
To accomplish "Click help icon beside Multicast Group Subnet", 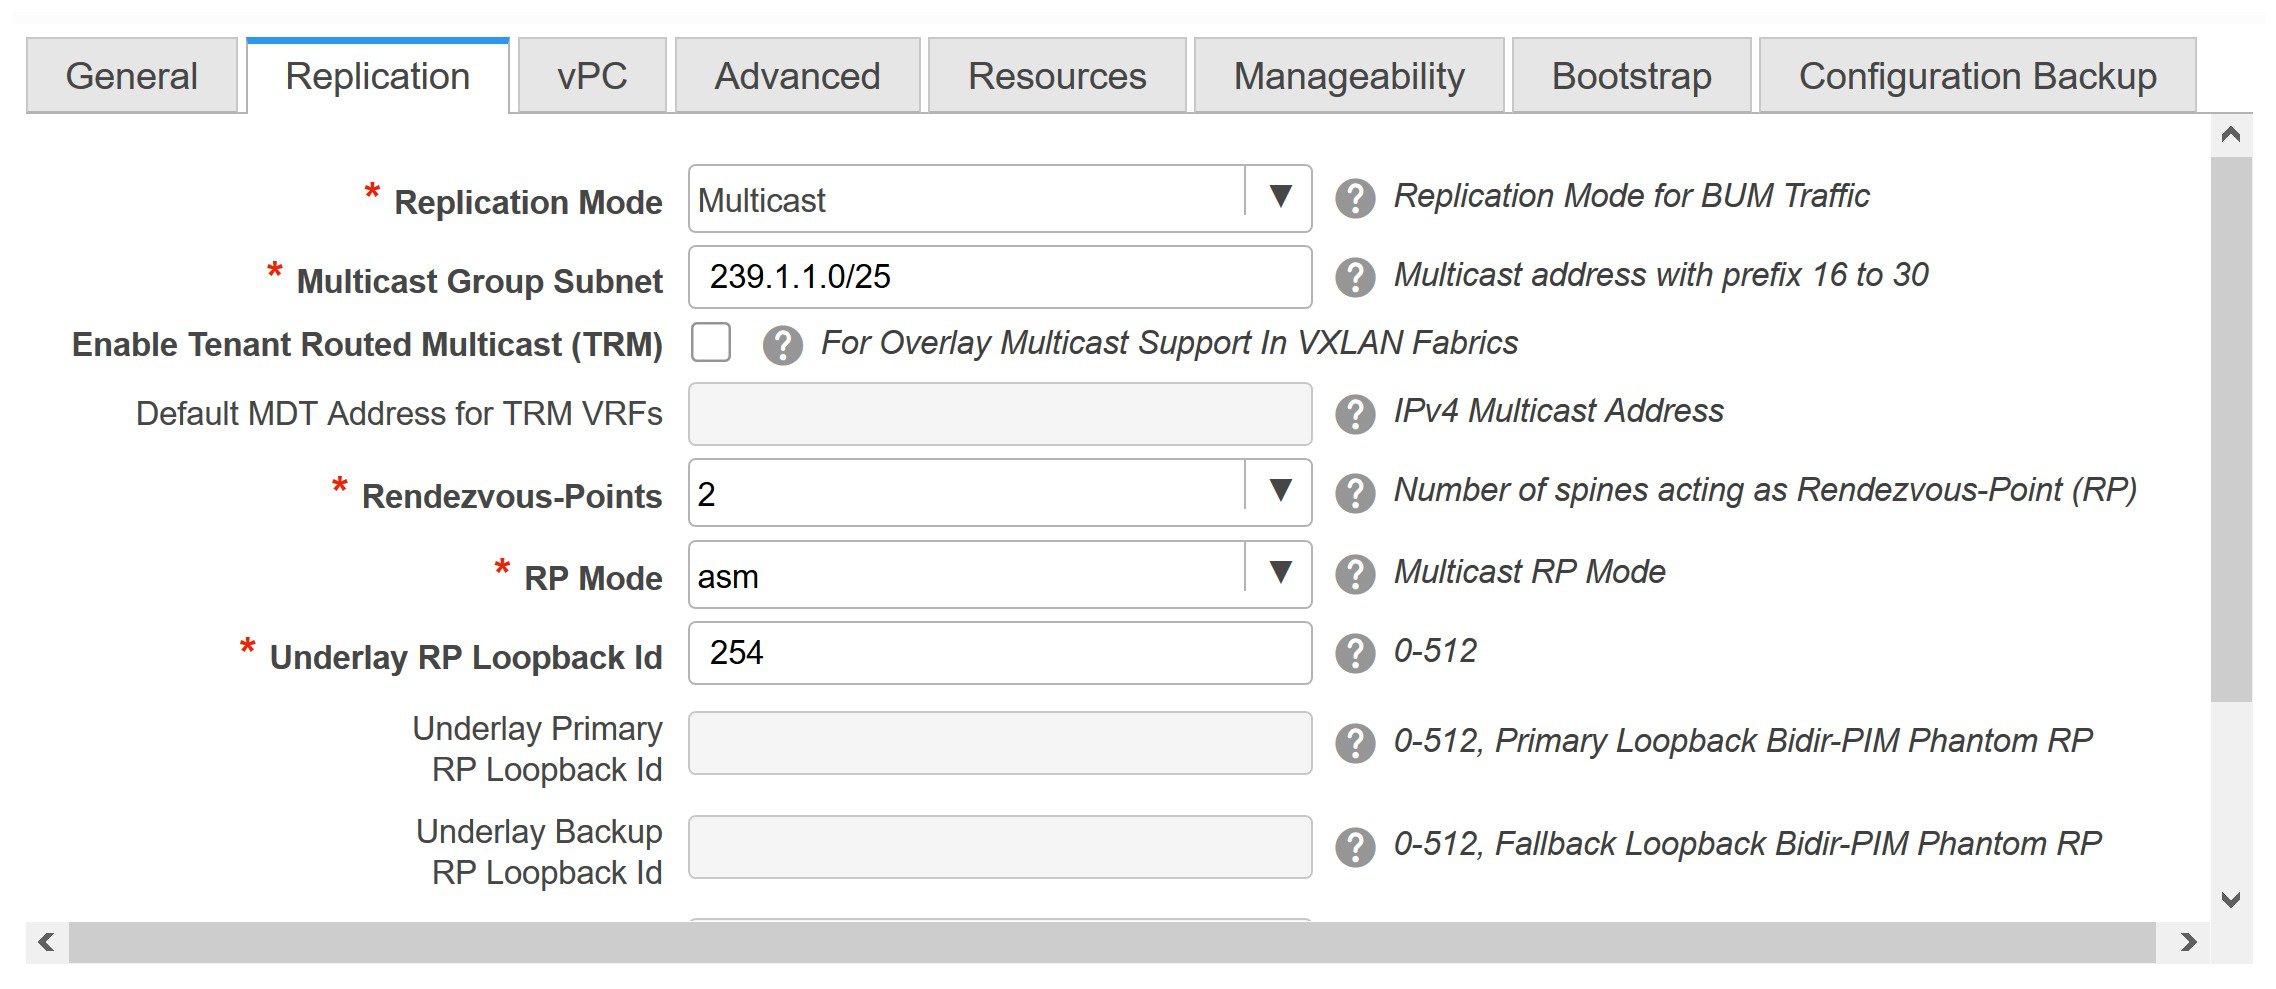I will pos(1355,277).
